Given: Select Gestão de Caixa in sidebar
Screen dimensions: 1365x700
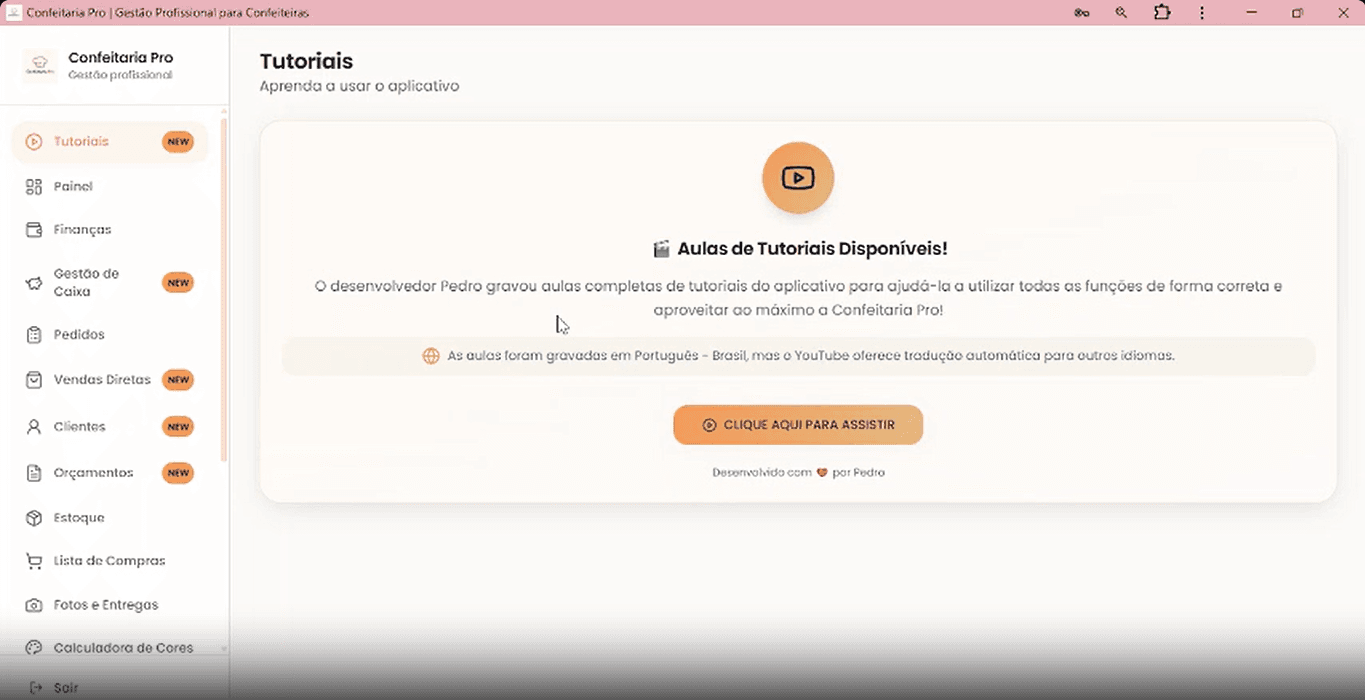Looking at the screenshot, I should (x=110, y=283).
